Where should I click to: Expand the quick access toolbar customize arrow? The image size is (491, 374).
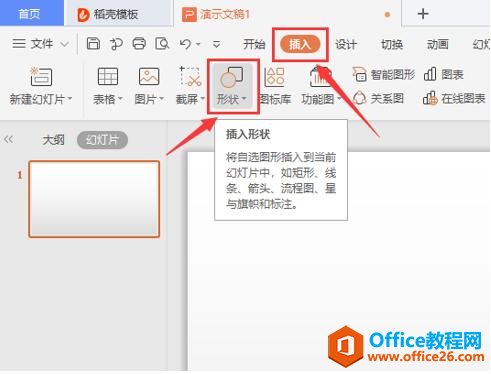pos(217,44)
